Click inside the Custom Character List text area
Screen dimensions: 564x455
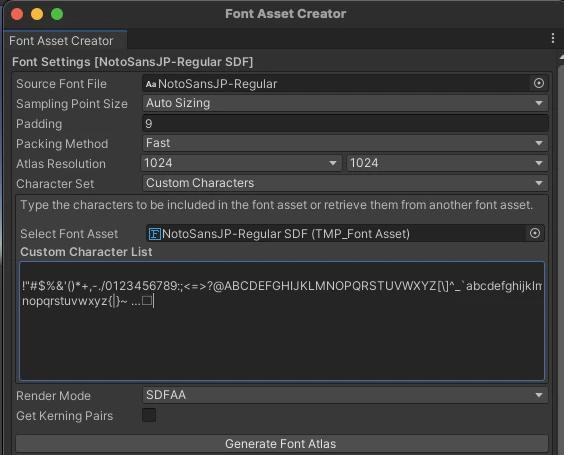pyautogui.click(x=282, y=321)
